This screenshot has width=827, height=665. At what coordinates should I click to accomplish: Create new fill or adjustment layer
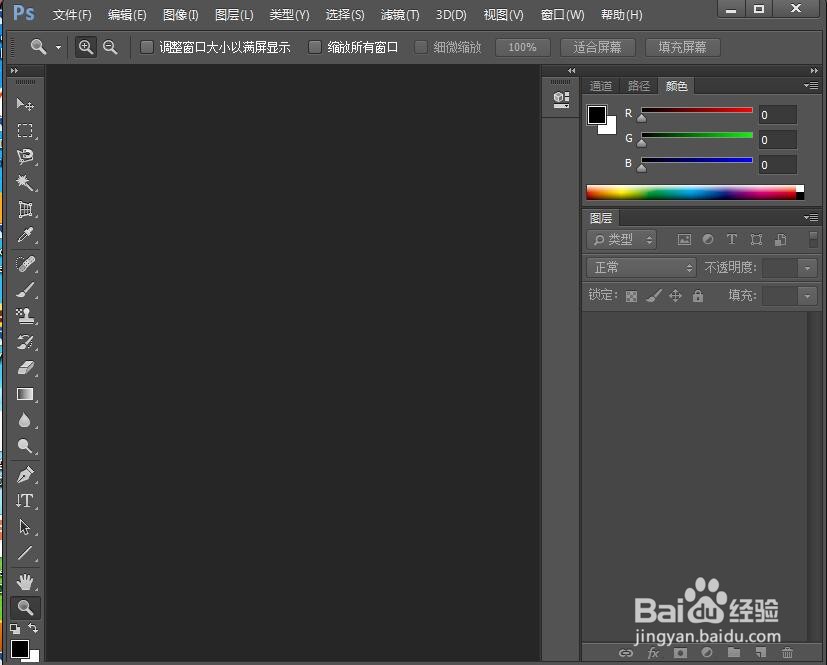pyautogui.click(x=707, y=653)
